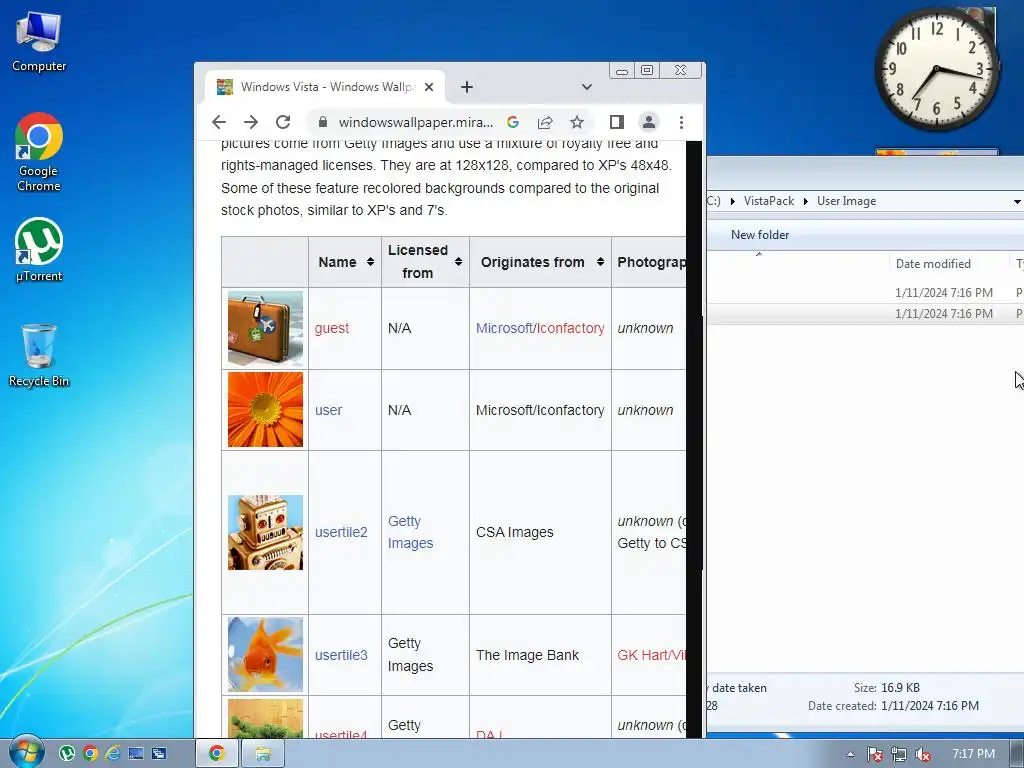Open the Recycle Bin desktop icon
Viewport: 1024px width, 768px height.
(x=39, y=356)
